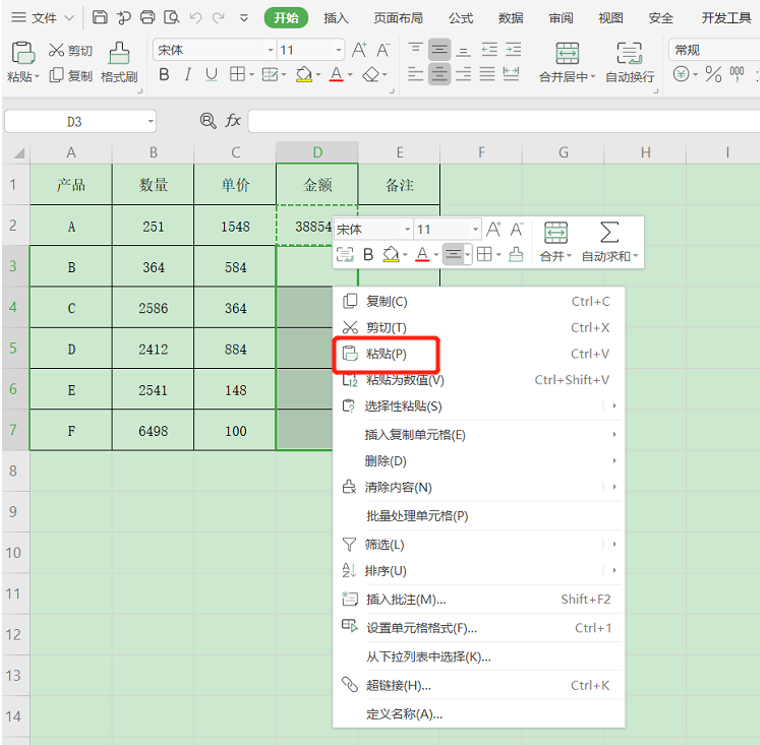Image resolution: width=760 pixels, height=745 pixels.
Task: Select column F header
Action: [481, 153]
